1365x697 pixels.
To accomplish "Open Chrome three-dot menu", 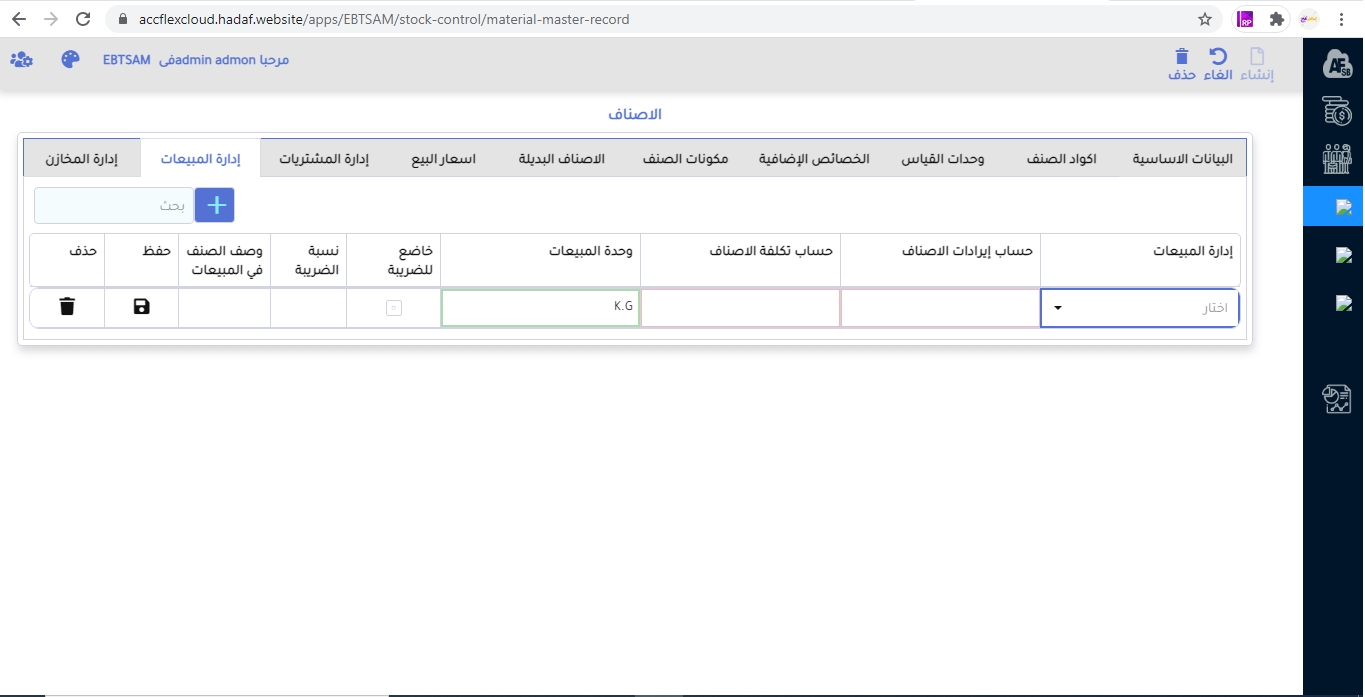I will pyautogui.click(x=1340, y=19).
